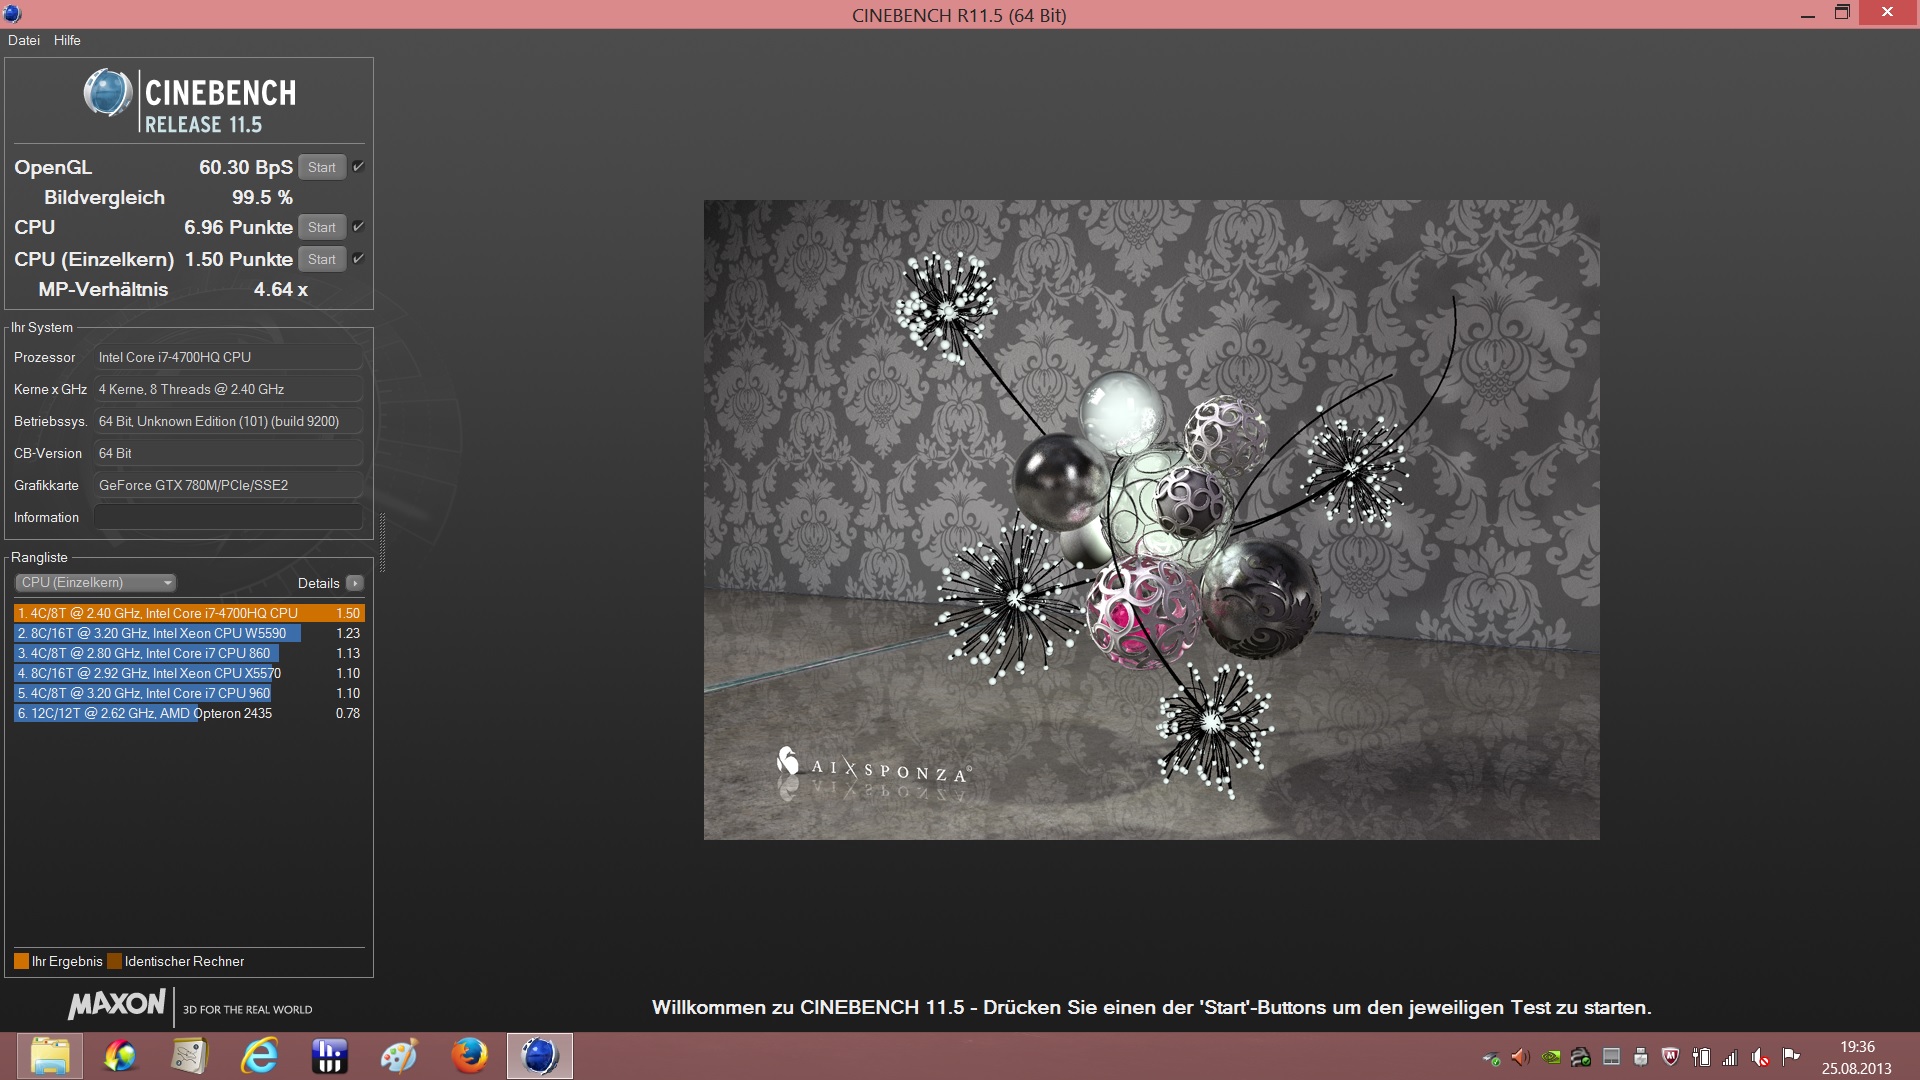Click the CB-Version field showing 64 Bit
The height and width of the screenshot is (1080, 1920).
(x=228, y=453)
